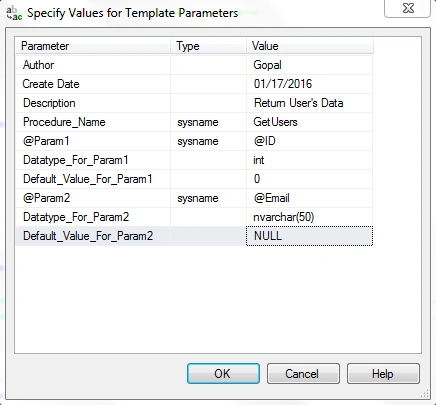Click the dialog title bar icon
Screen dimensions: 436x405
pos(14,13)
